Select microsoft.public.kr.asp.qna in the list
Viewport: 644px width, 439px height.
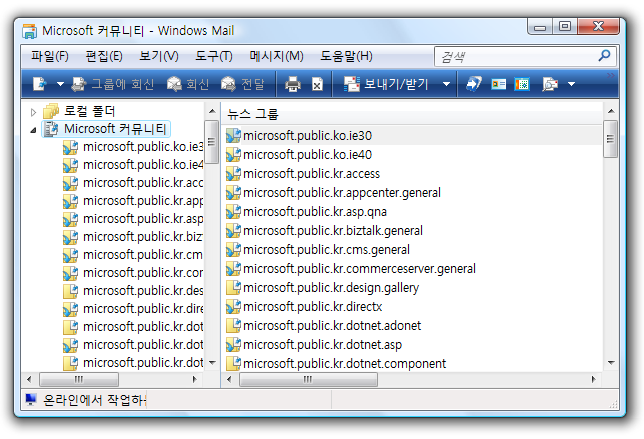tap(315, 212)
